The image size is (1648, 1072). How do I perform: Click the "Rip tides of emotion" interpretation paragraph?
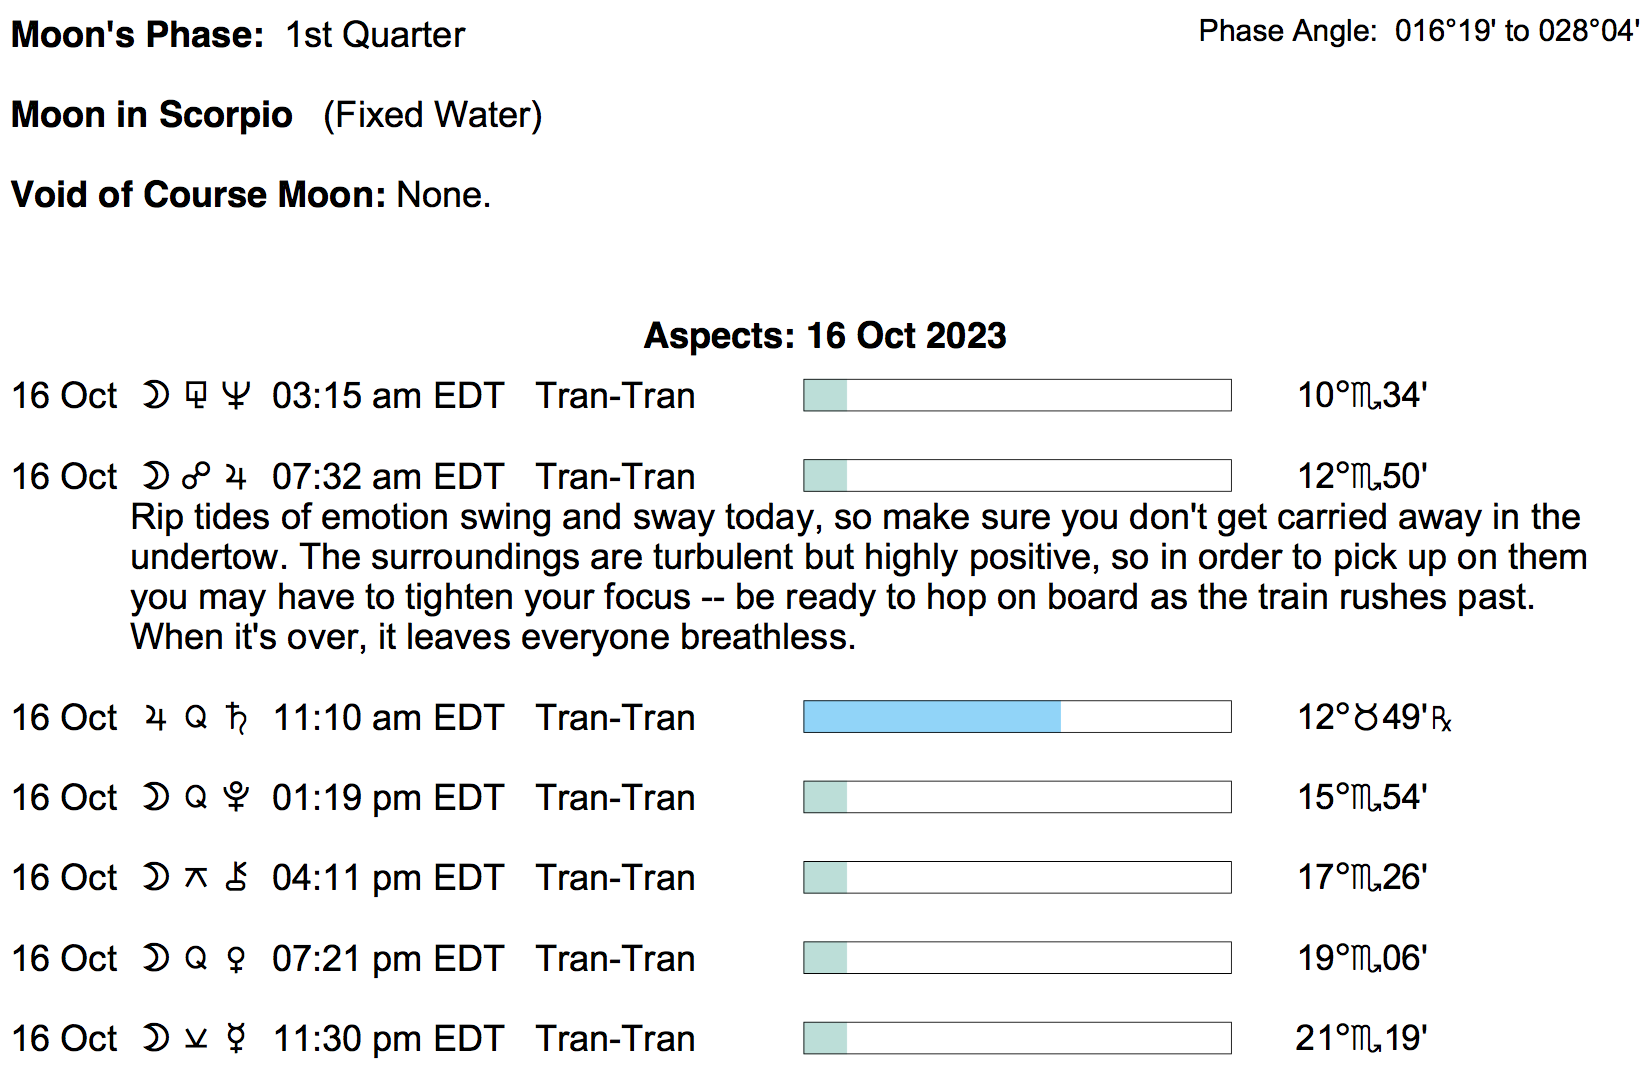(858, 577)
